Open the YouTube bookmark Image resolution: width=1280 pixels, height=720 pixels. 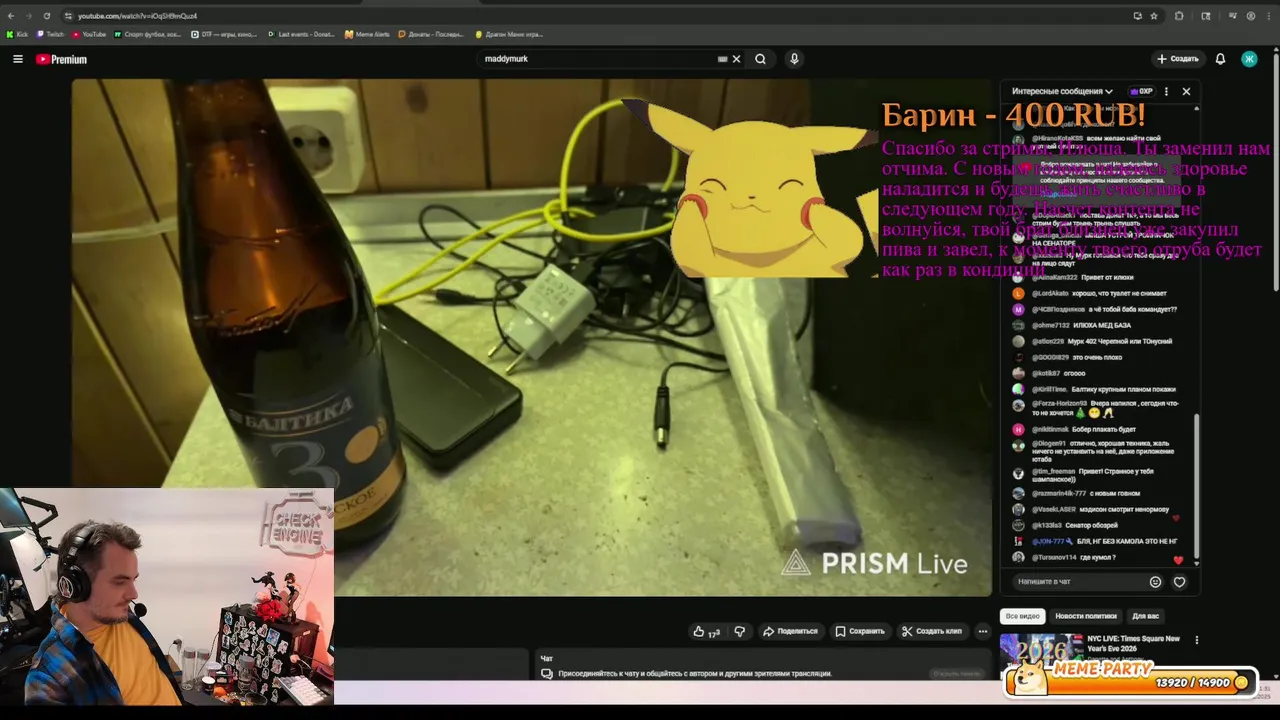(89, 34)
